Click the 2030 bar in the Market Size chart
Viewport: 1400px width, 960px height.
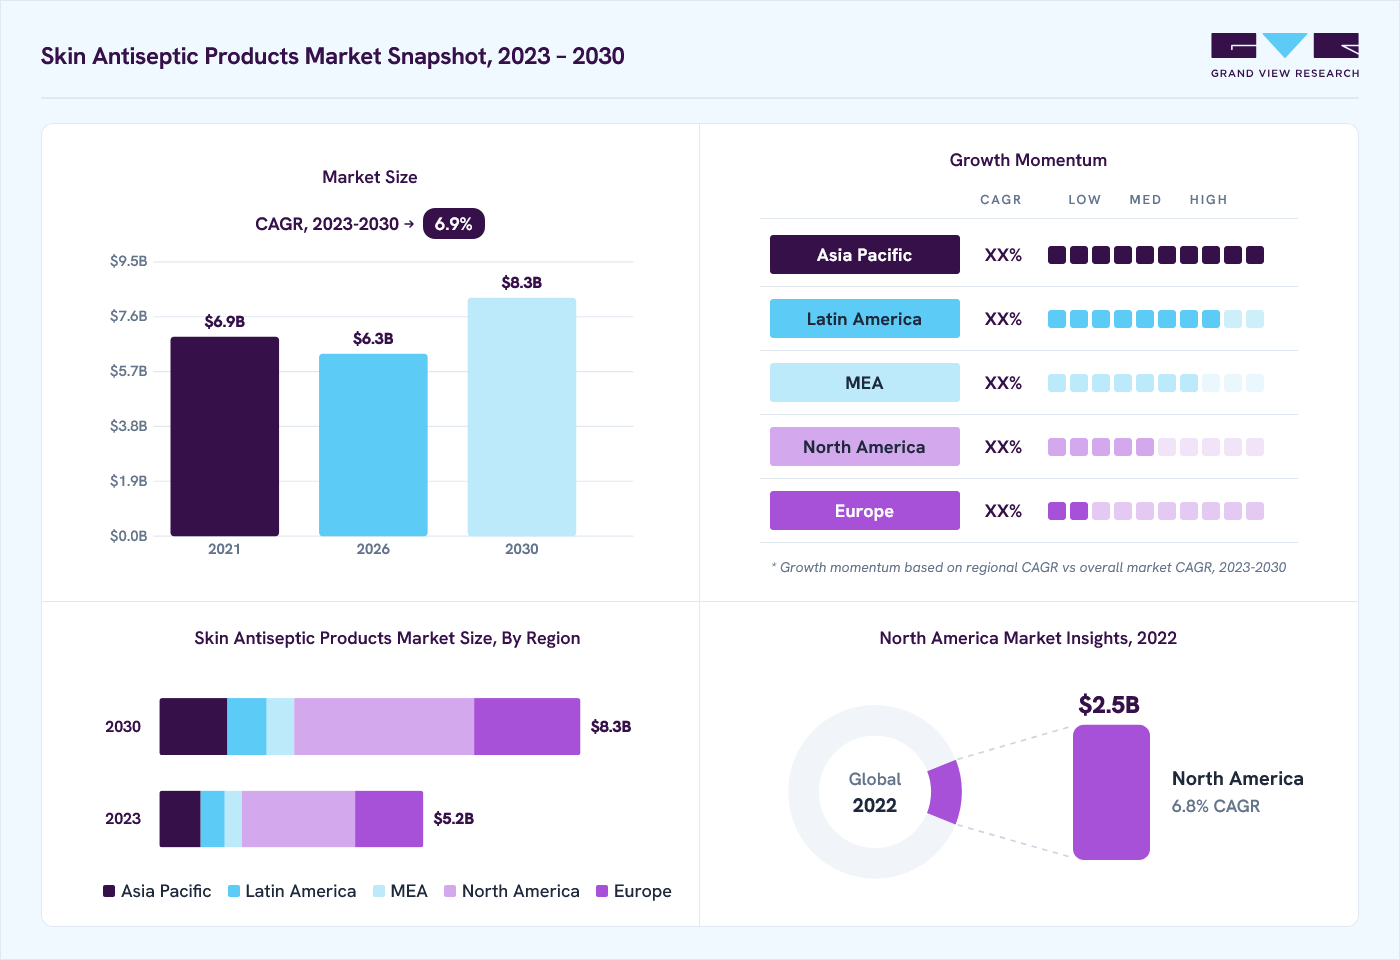click(522, 417)
